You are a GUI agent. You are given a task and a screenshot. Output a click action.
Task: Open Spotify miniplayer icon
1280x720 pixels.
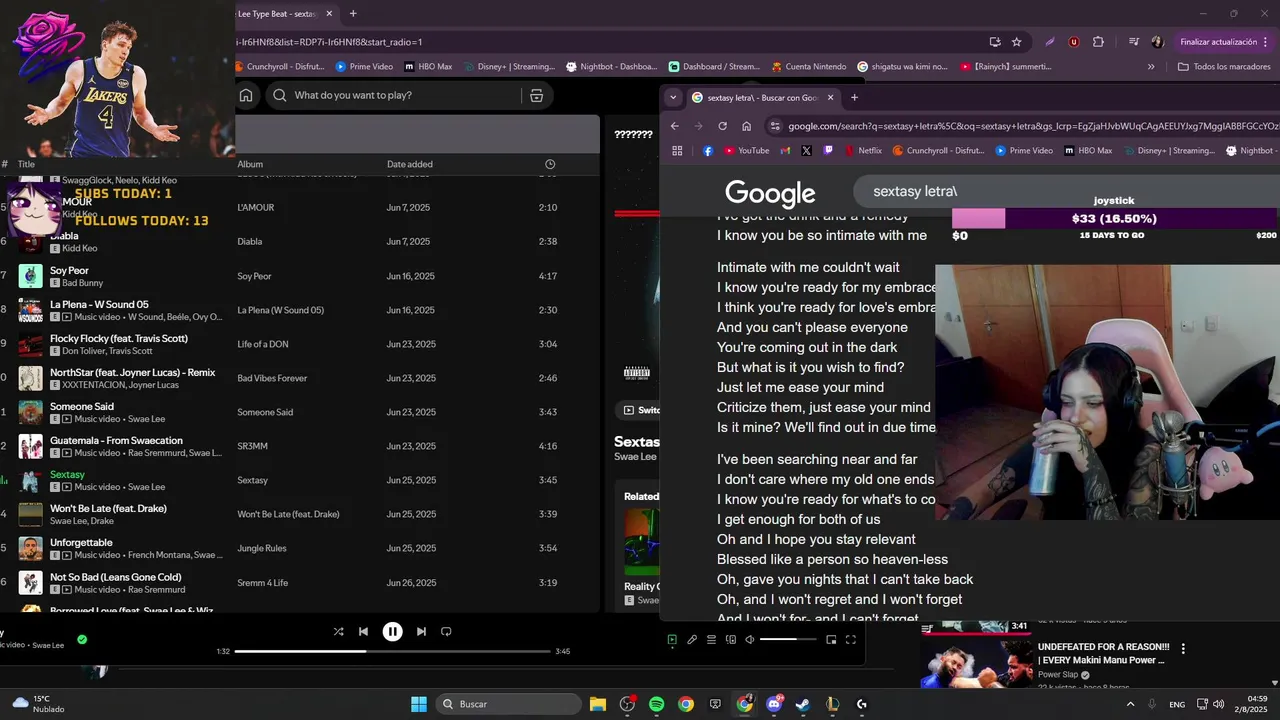coord(831,640)
